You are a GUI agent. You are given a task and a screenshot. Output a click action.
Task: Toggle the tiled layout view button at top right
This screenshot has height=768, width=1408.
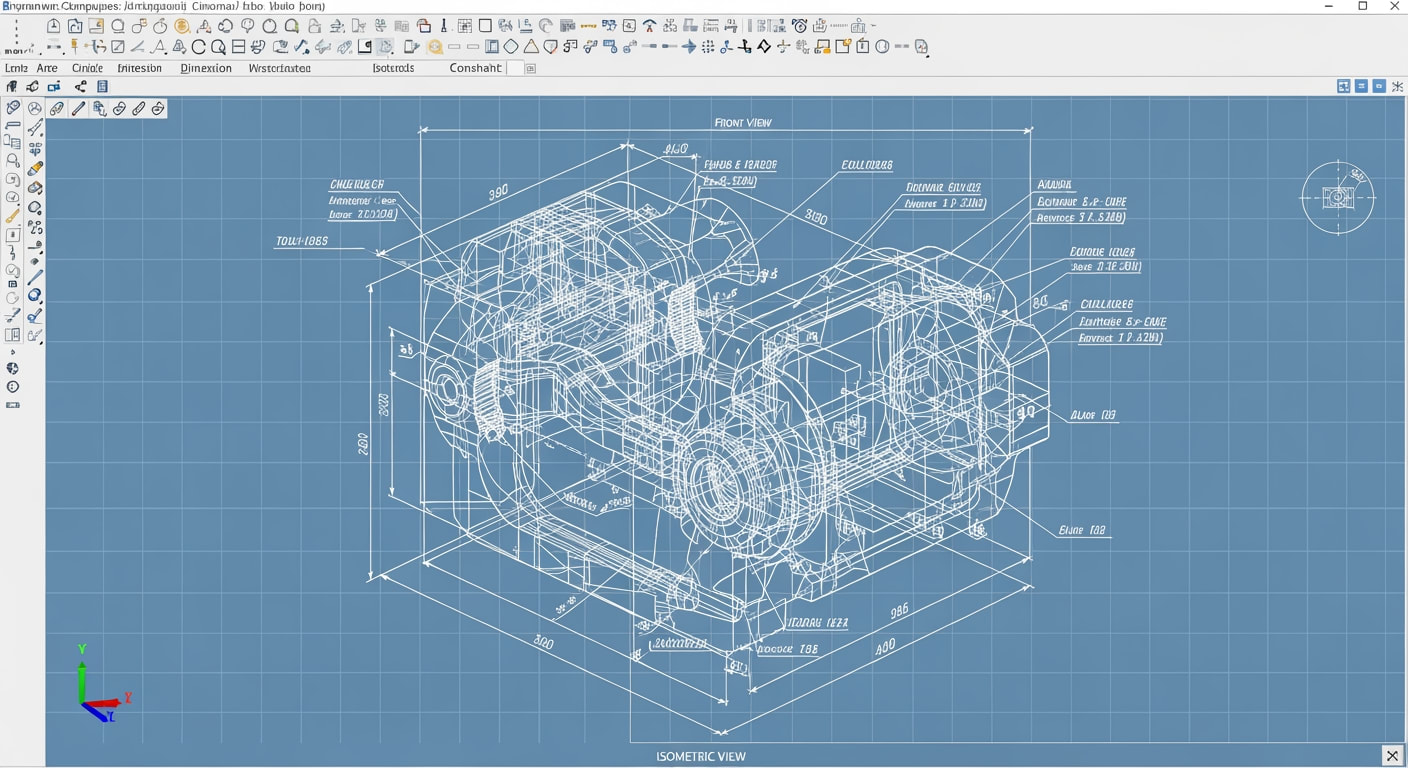[x=1343, y=87]
